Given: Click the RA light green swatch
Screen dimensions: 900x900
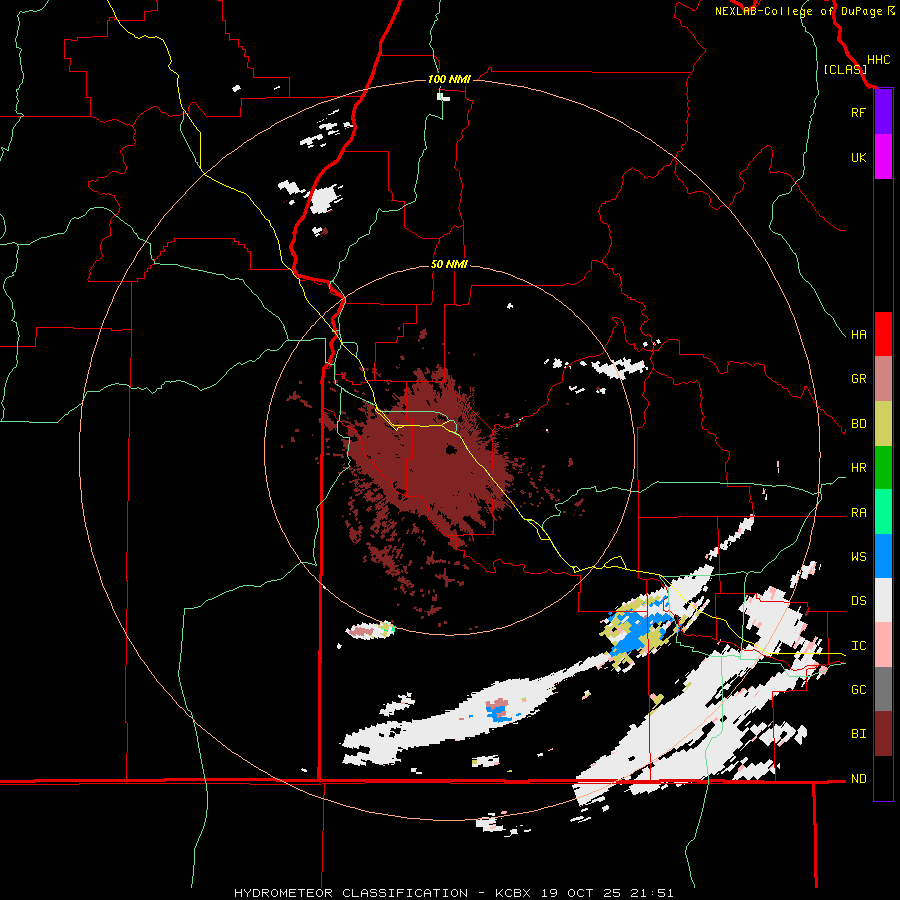Looking at the screenshot, I should (883, 511).
